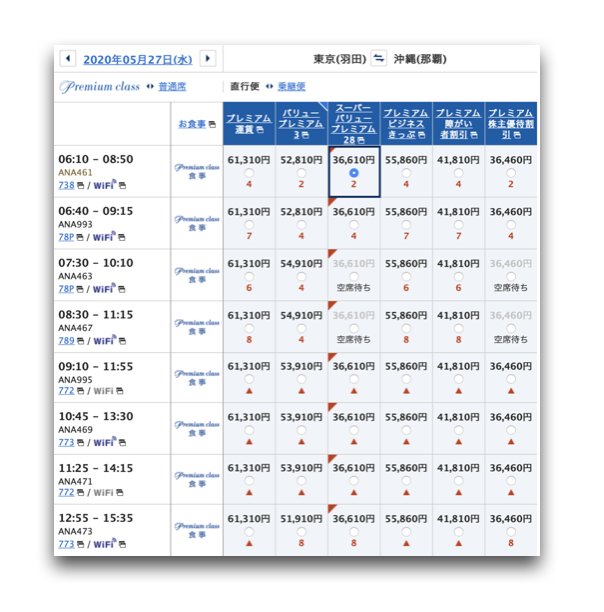Viewport: 604px width, 612px height.
Task: Select 51,910円 fare for ANA473
Action: (x=301, y=532)
